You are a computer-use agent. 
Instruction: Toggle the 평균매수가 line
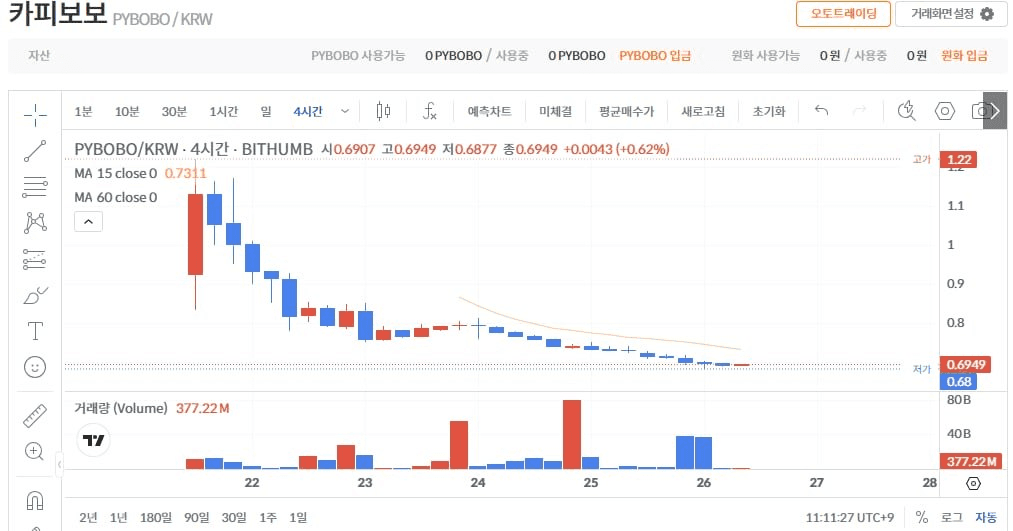[x=626, y=111]
